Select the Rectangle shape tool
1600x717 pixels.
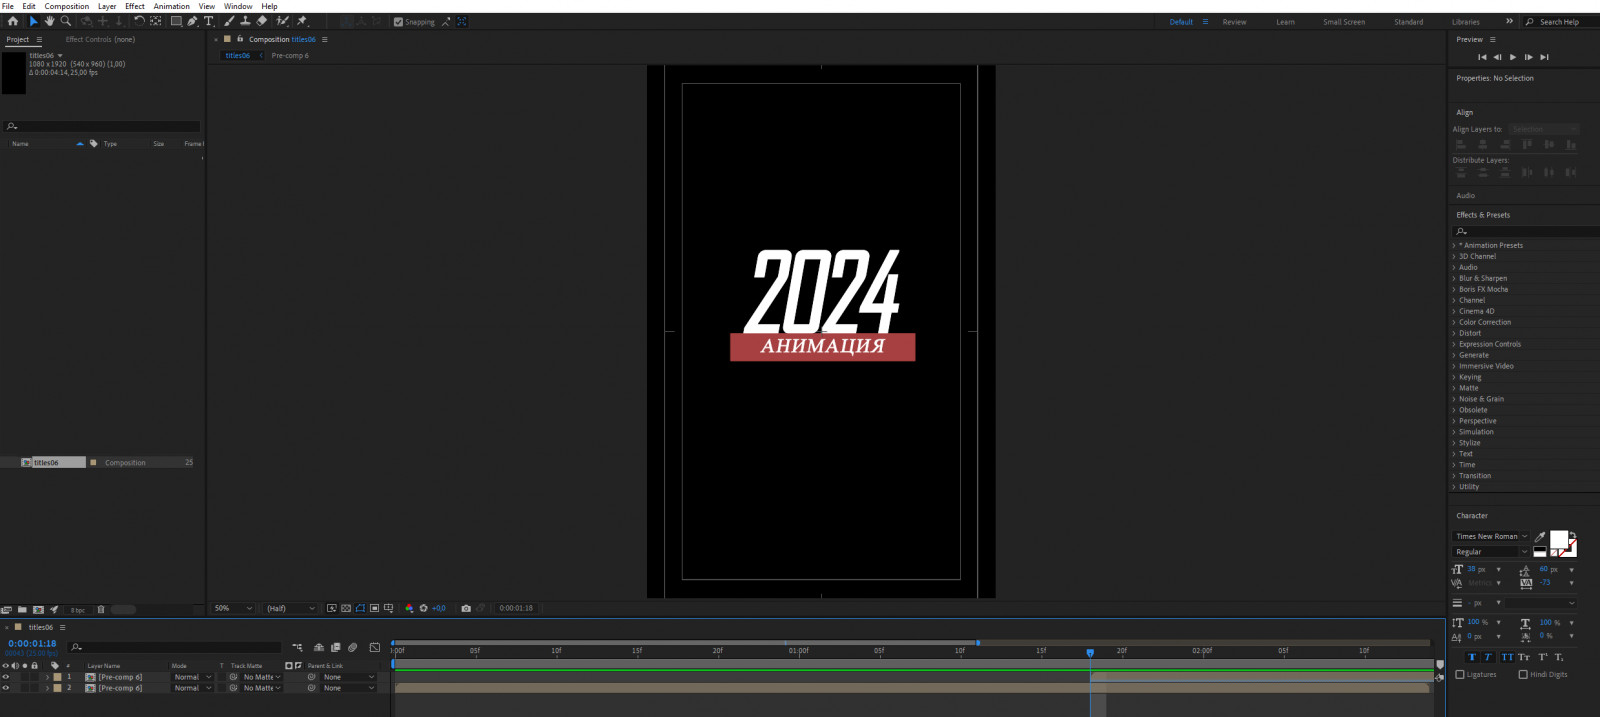point(176,21)
